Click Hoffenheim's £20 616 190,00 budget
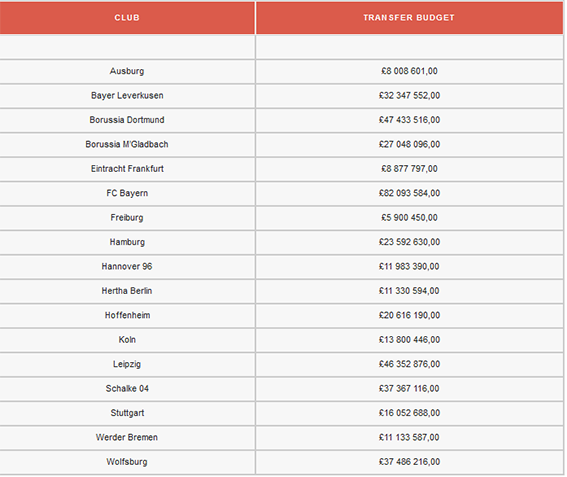The height and width of the screenshot is (477, 567). tap(409, 316)
